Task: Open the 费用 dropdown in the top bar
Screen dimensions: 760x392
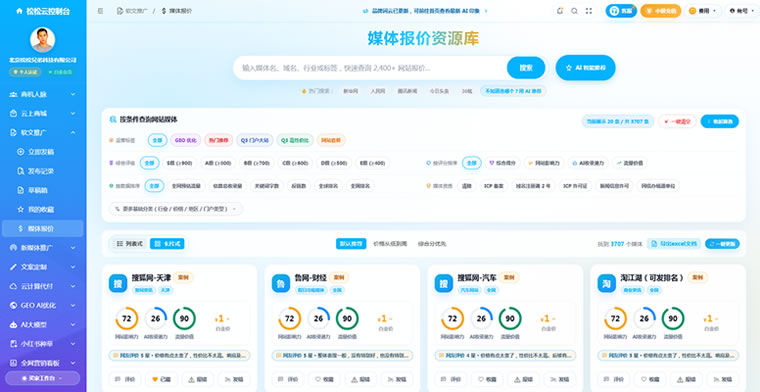Action: [x=702, y=11]
